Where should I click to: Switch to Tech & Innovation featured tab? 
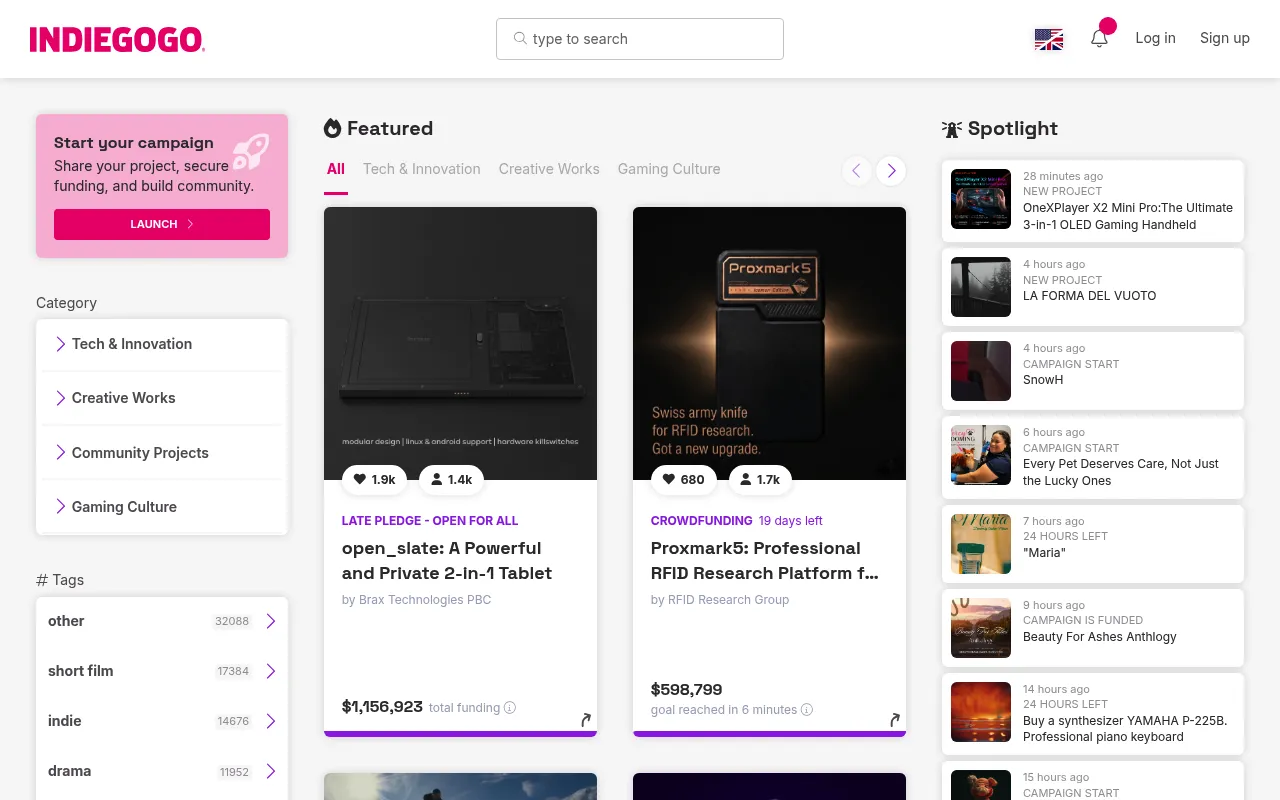pos(422,169)
